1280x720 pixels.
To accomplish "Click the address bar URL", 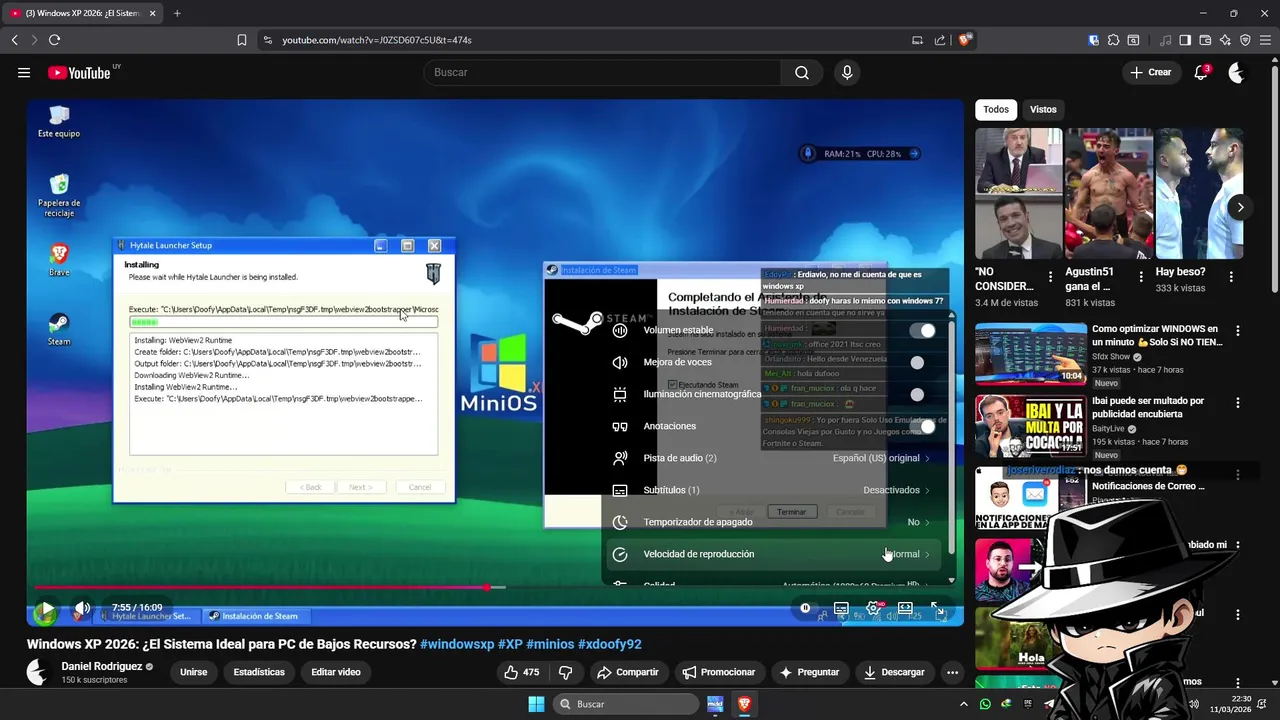I will (376, 40).
